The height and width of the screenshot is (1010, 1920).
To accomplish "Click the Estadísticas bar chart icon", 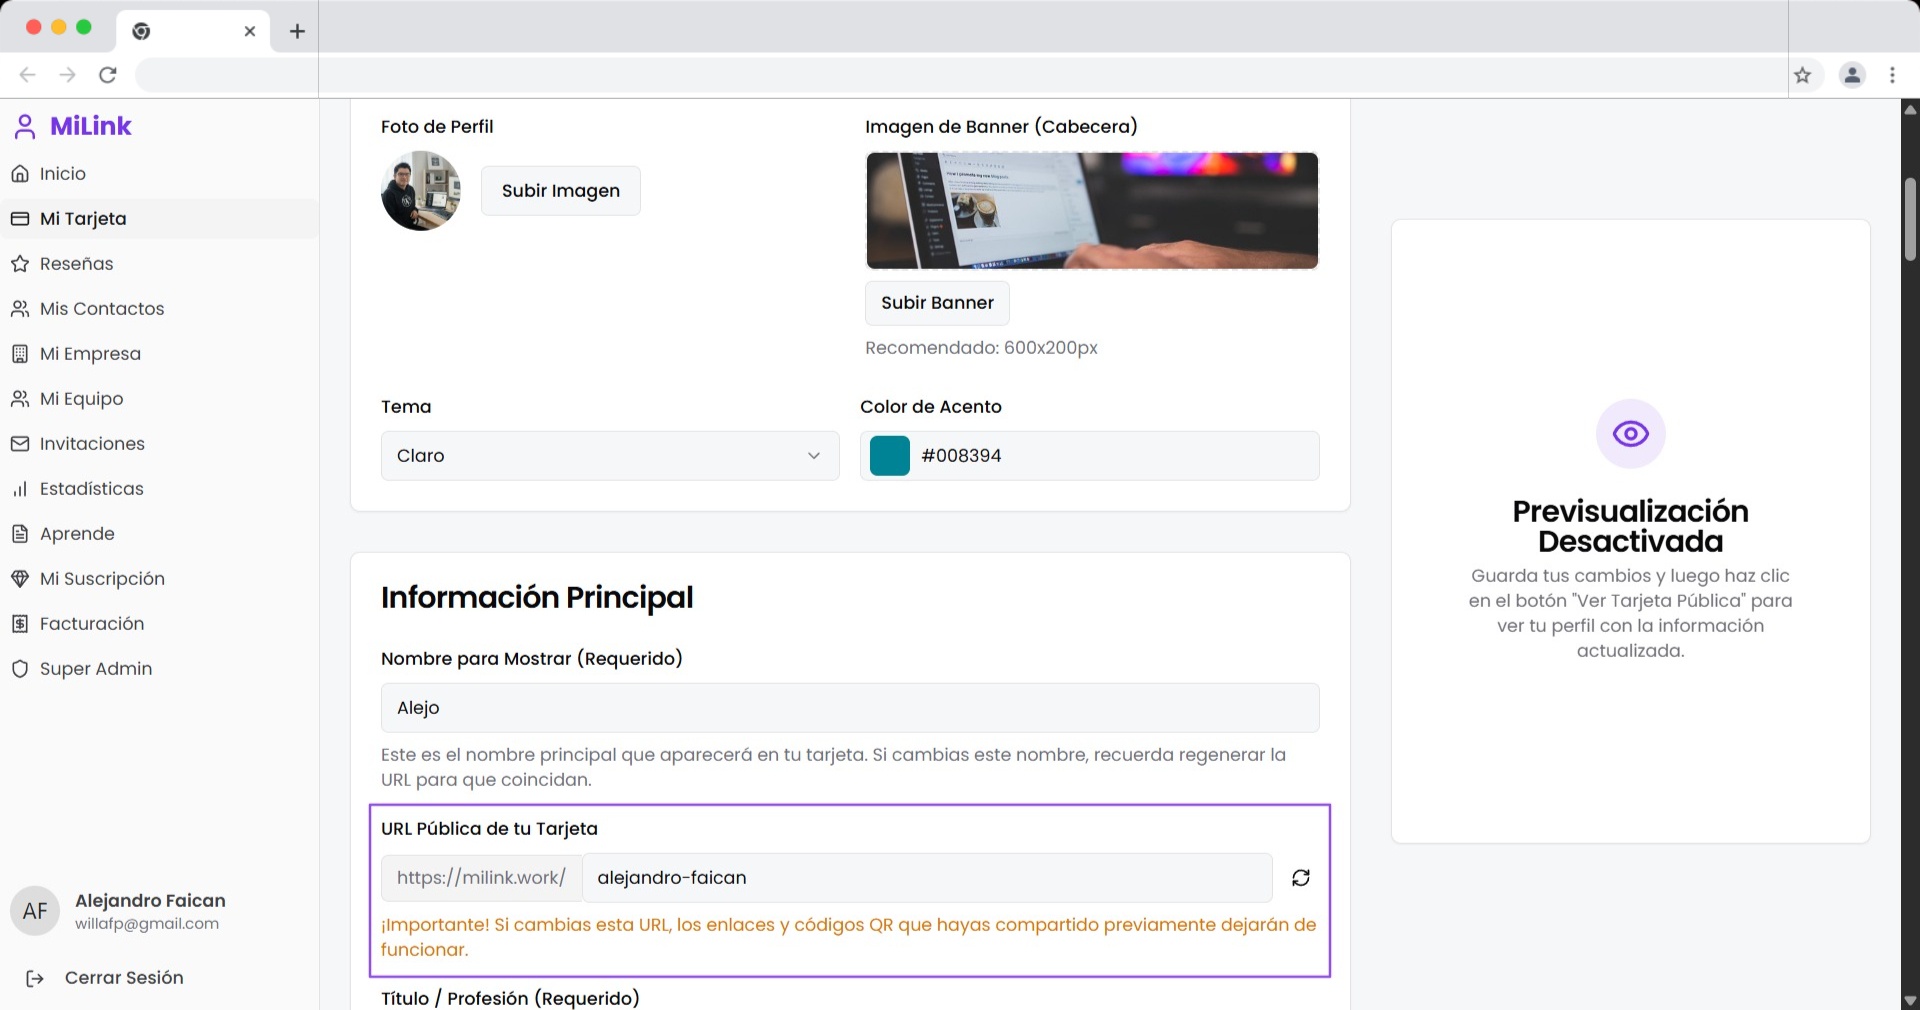I will [x=20, y=489].
